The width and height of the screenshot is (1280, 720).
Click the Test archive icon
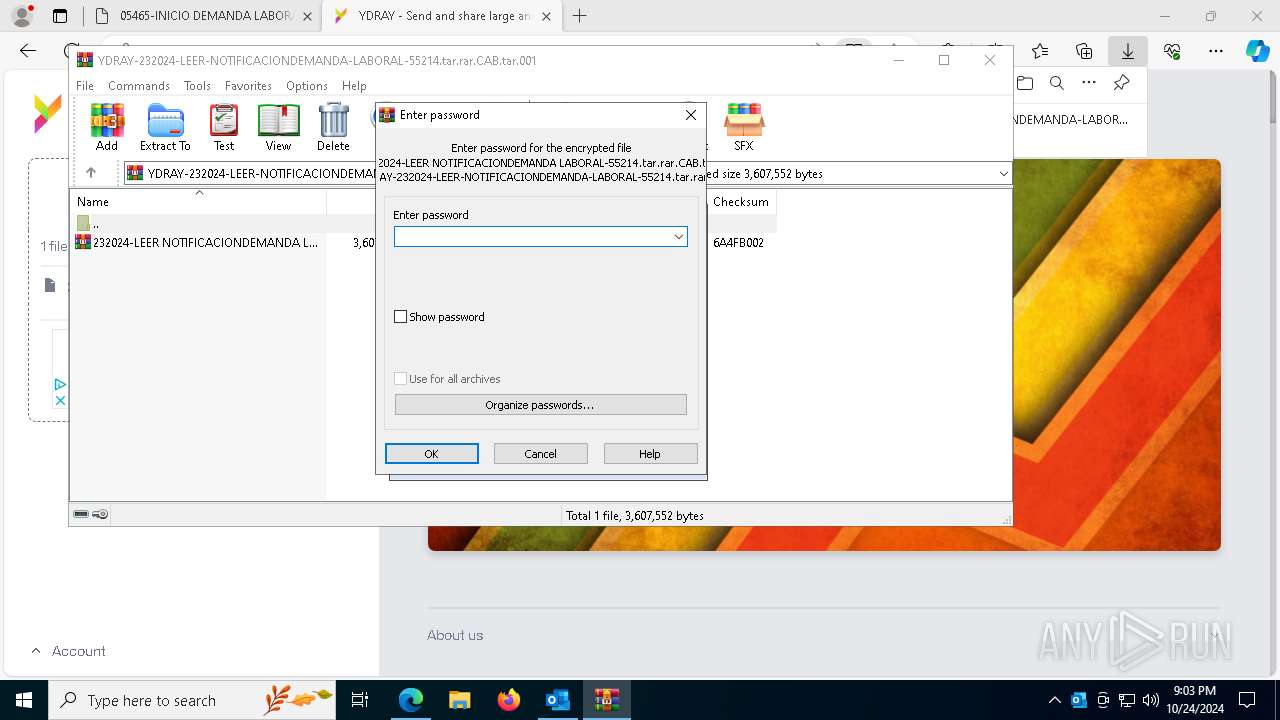pos(224,127)
